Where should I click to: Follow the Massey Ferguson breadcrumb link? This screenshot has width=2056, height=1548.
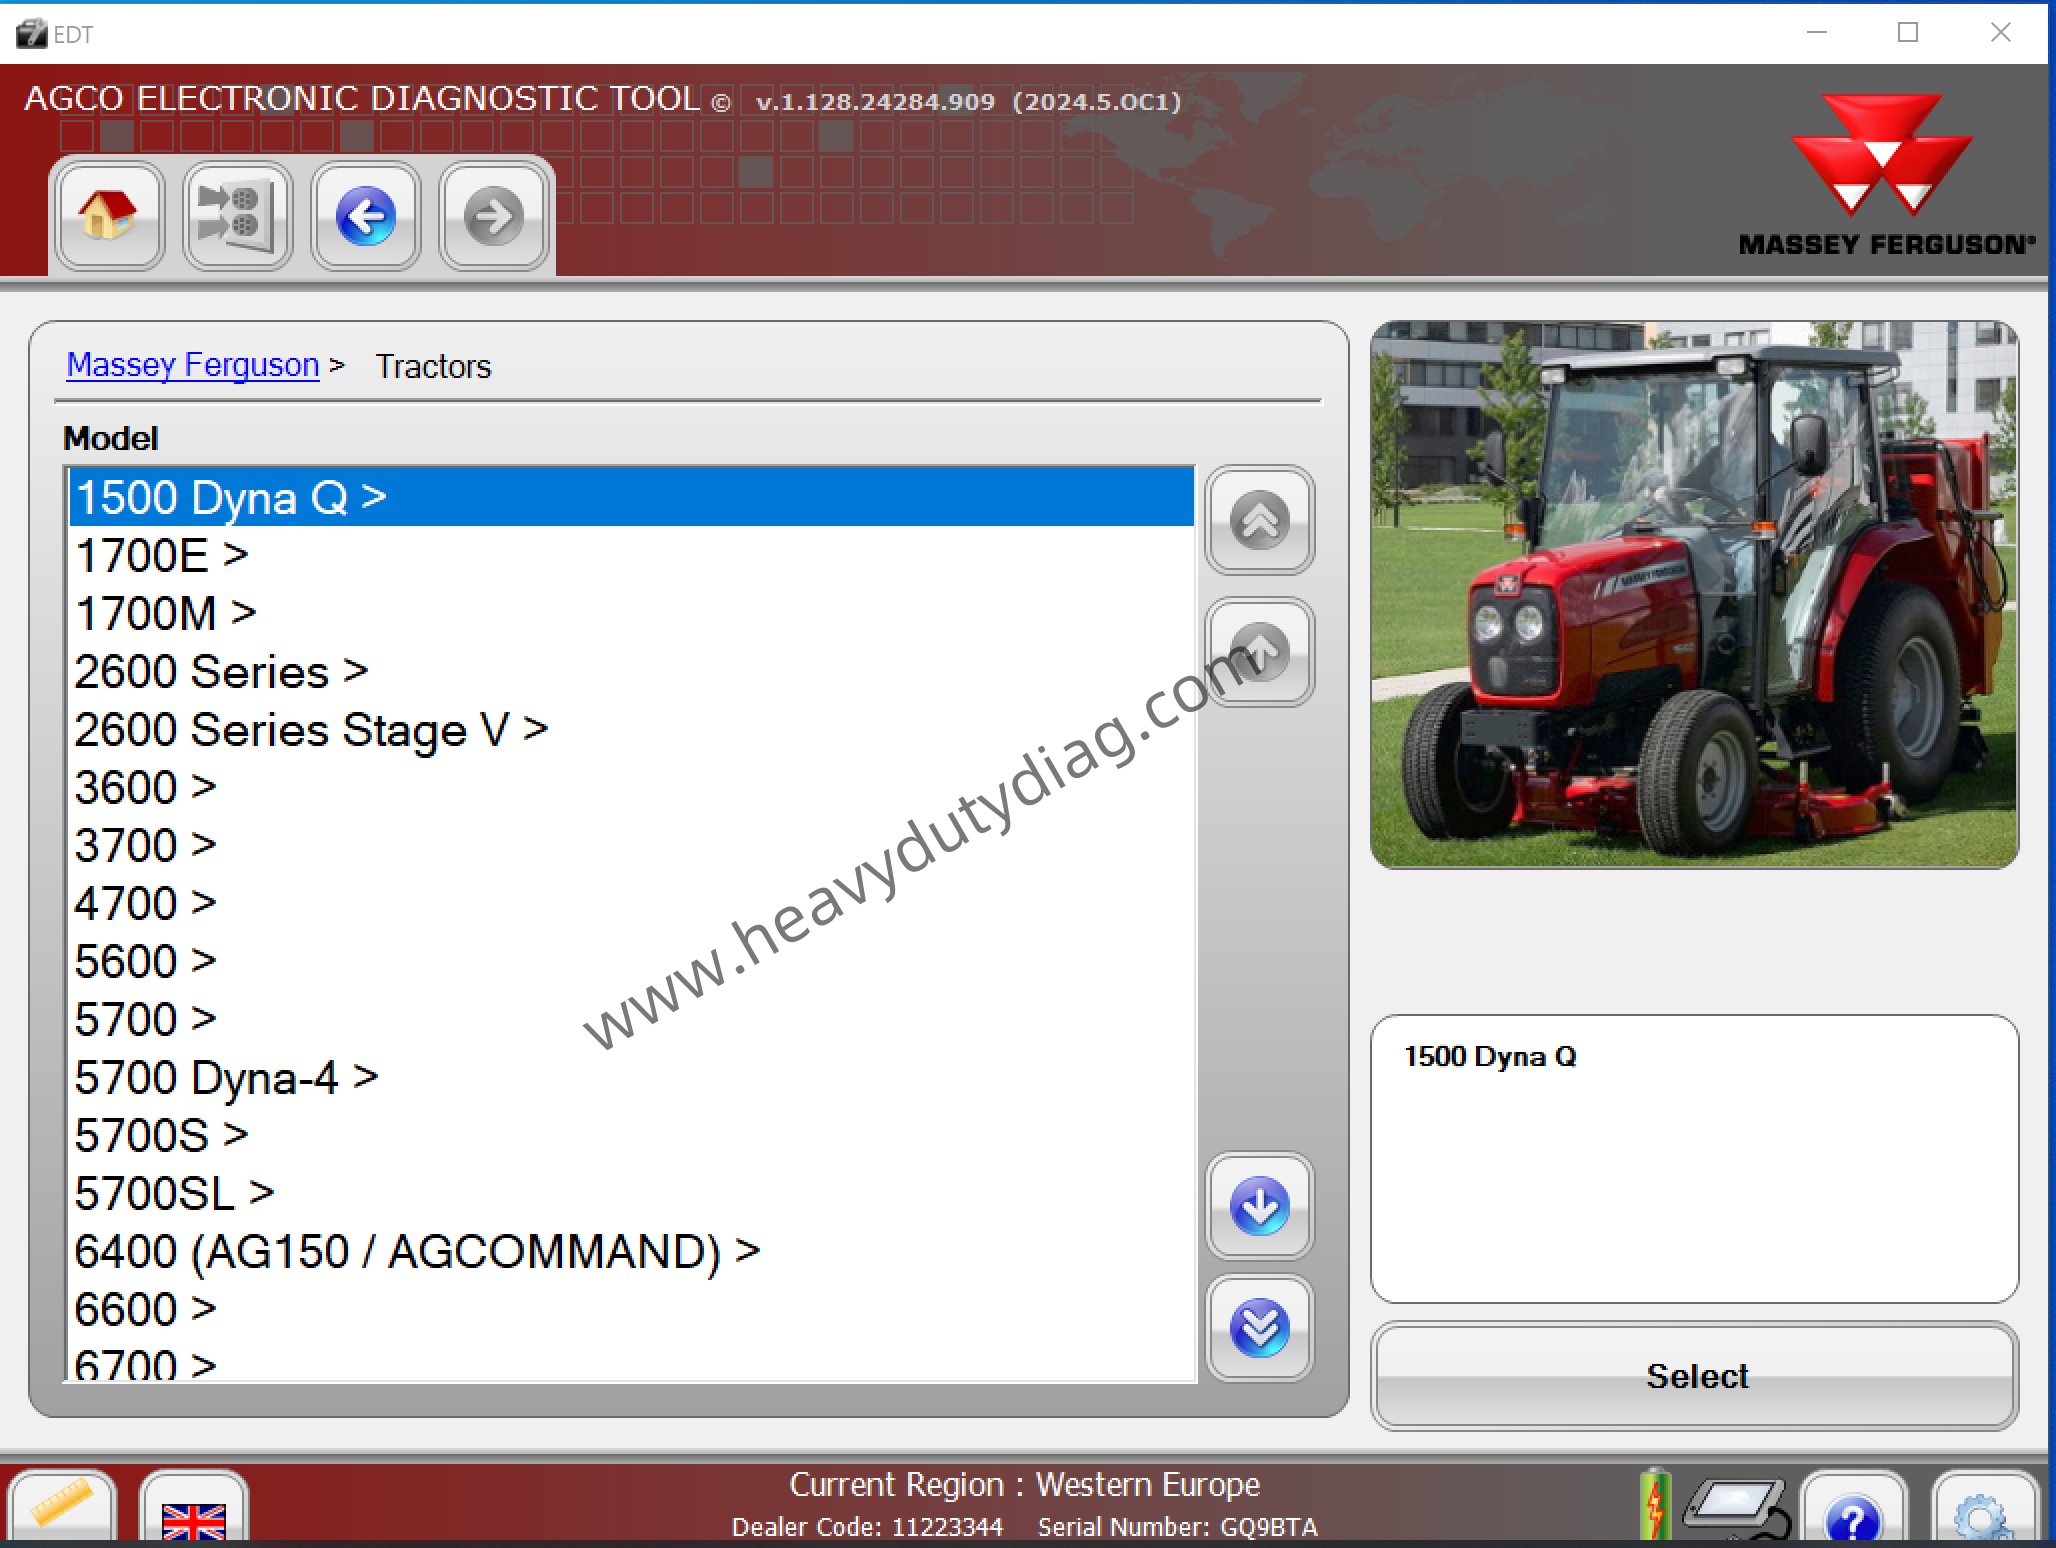pyautogui.click(x=193, y=365)
